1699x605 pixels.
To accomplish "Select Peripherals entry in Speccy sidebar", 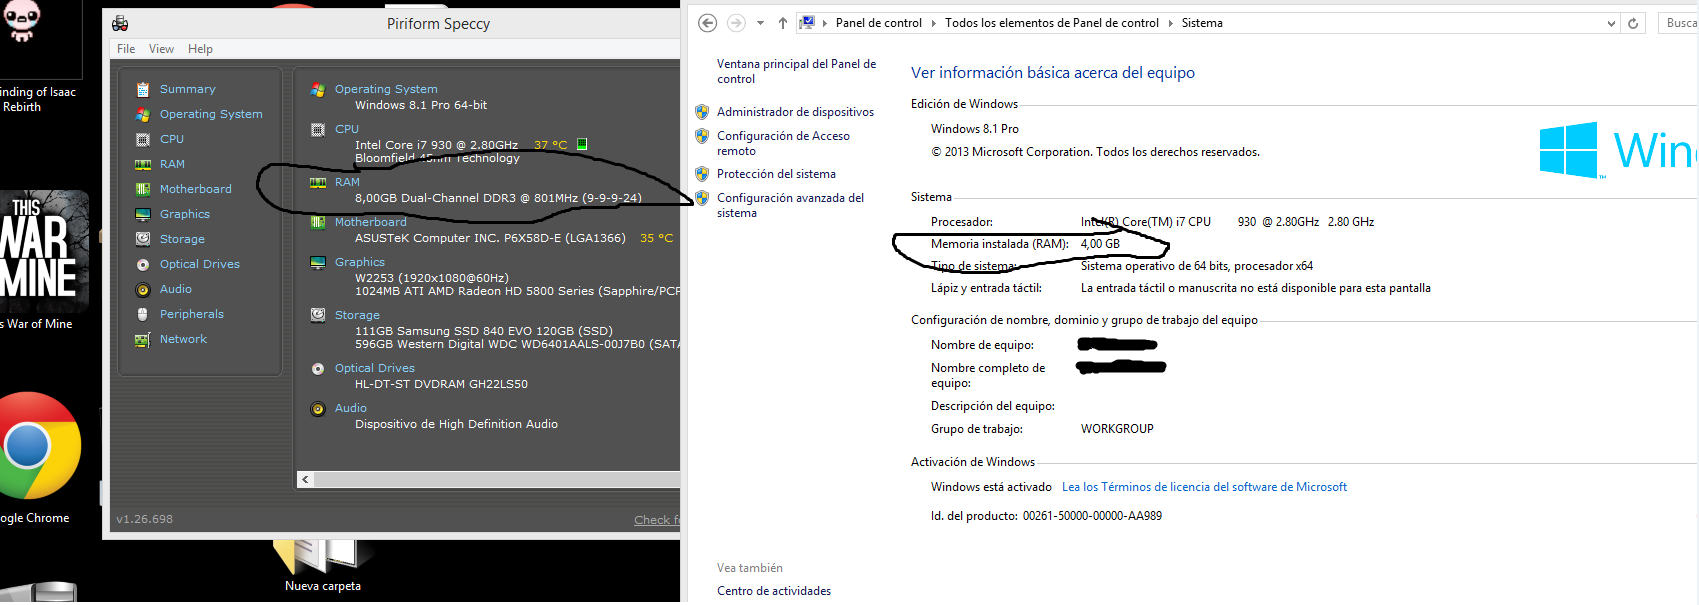I will [x=192, y=314].
